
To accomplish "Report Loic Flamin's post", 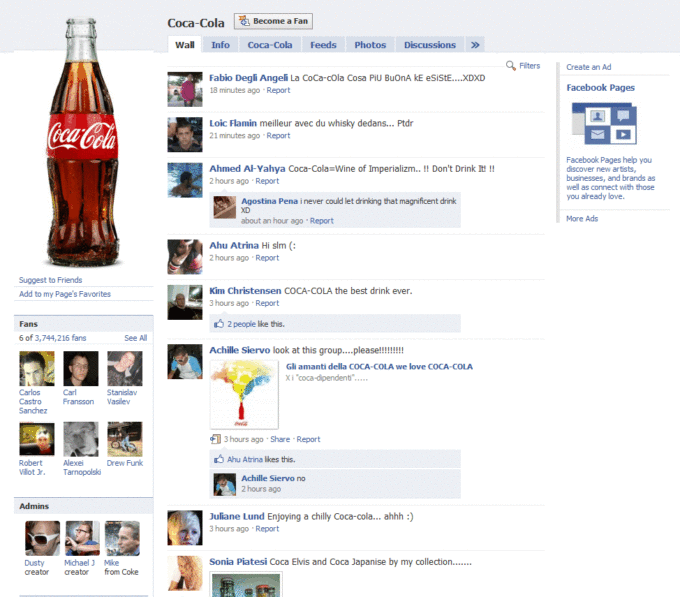I will [x=278, y=136].
